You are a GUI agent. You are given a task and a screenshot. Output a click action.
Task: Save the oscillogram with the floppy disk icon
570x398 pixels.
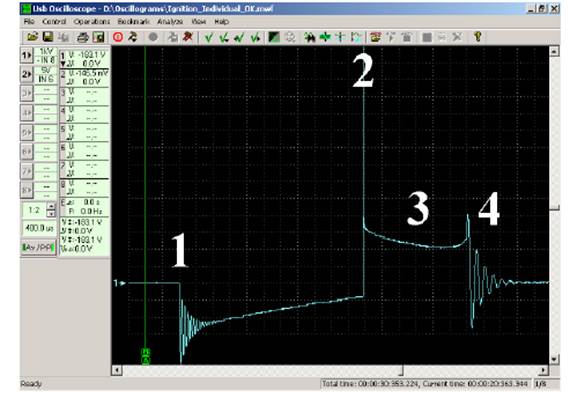[x=48, y=37]
